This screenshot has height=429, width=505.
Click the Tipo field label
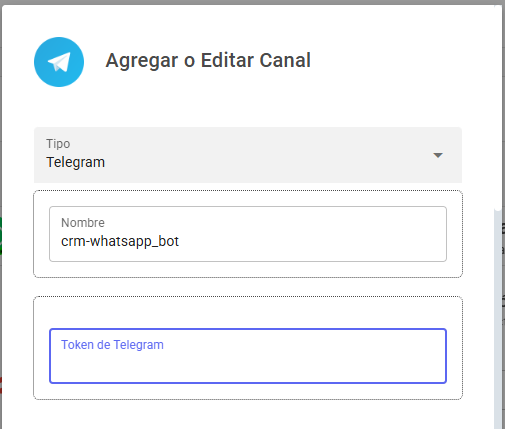(x=58, y=144)
